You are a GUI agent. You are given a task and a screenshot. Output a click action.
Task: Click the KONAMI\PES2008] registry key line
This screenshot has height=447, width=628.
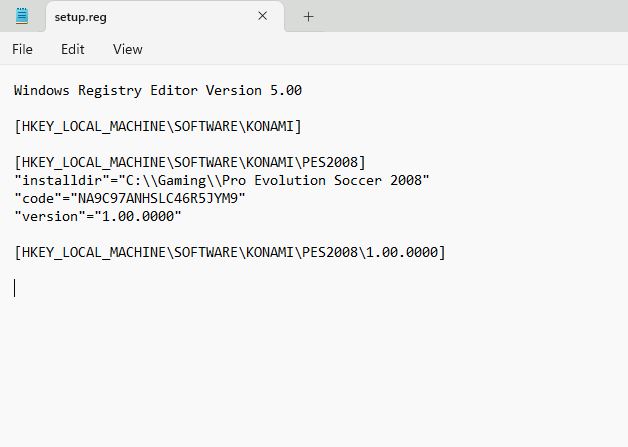190,162
